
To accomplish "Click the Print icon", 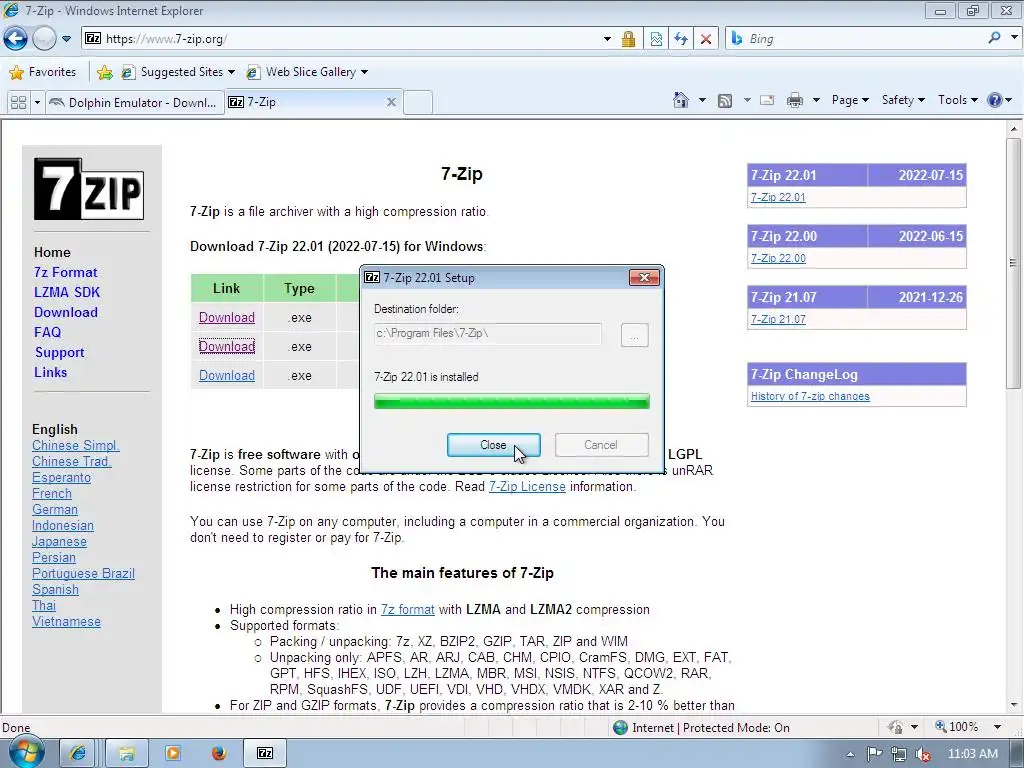I will (795, 100).
